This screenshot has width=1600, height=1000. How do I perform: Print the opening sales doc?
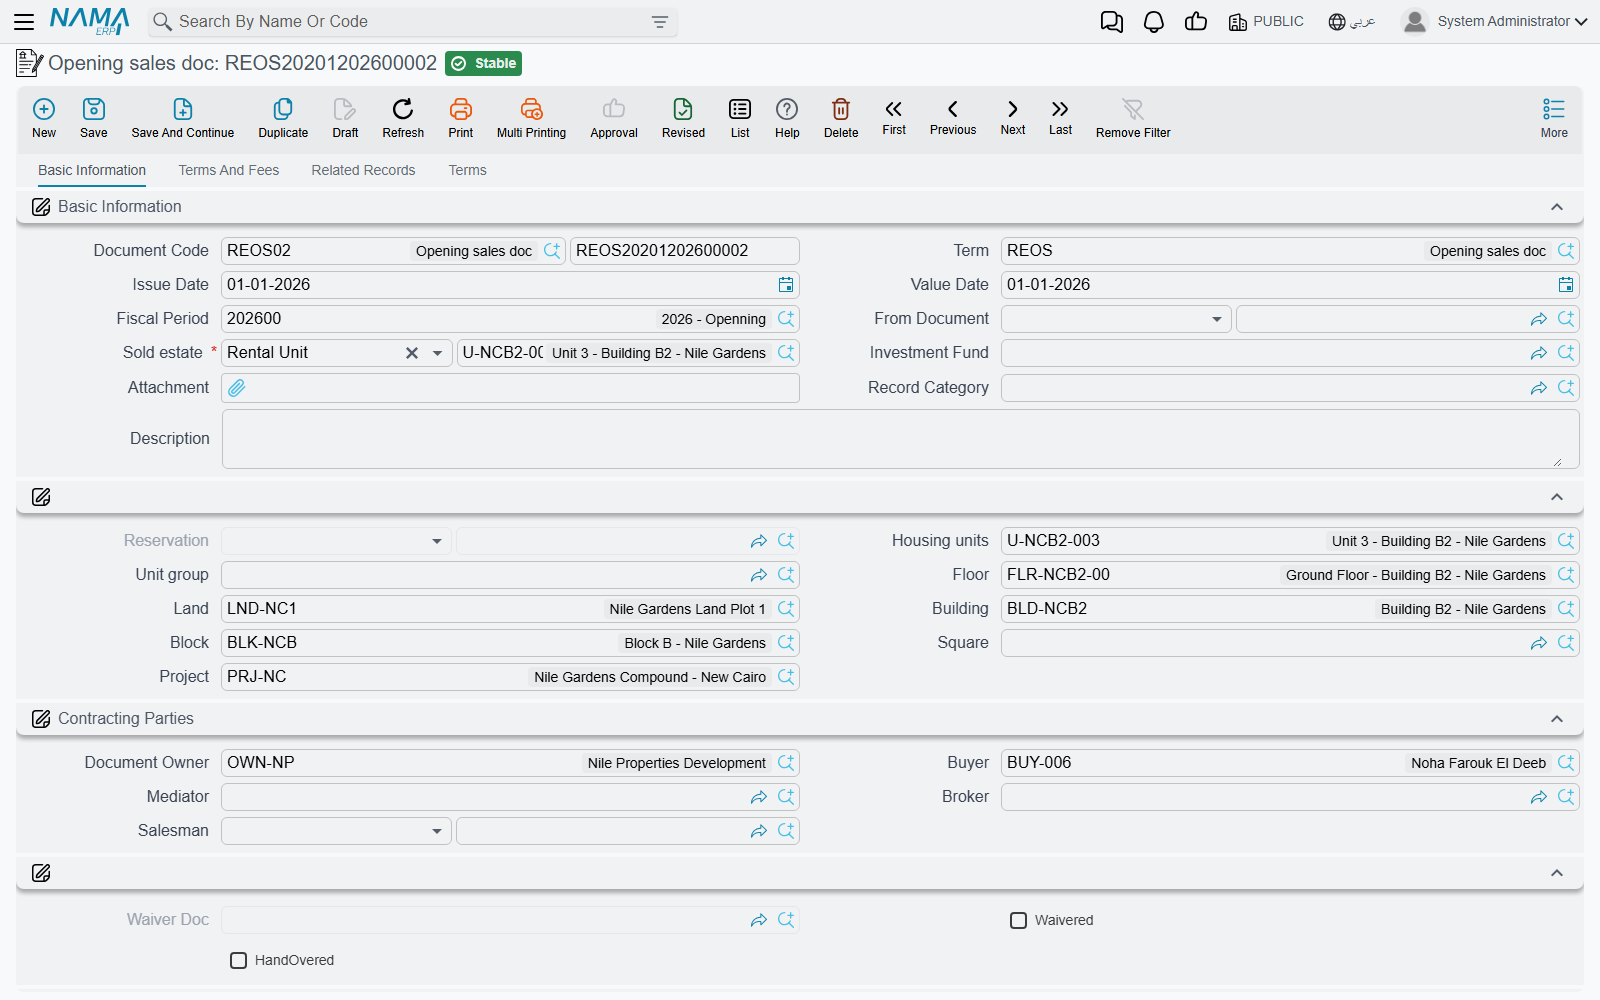pyautogui.click(x=461, y=118)
